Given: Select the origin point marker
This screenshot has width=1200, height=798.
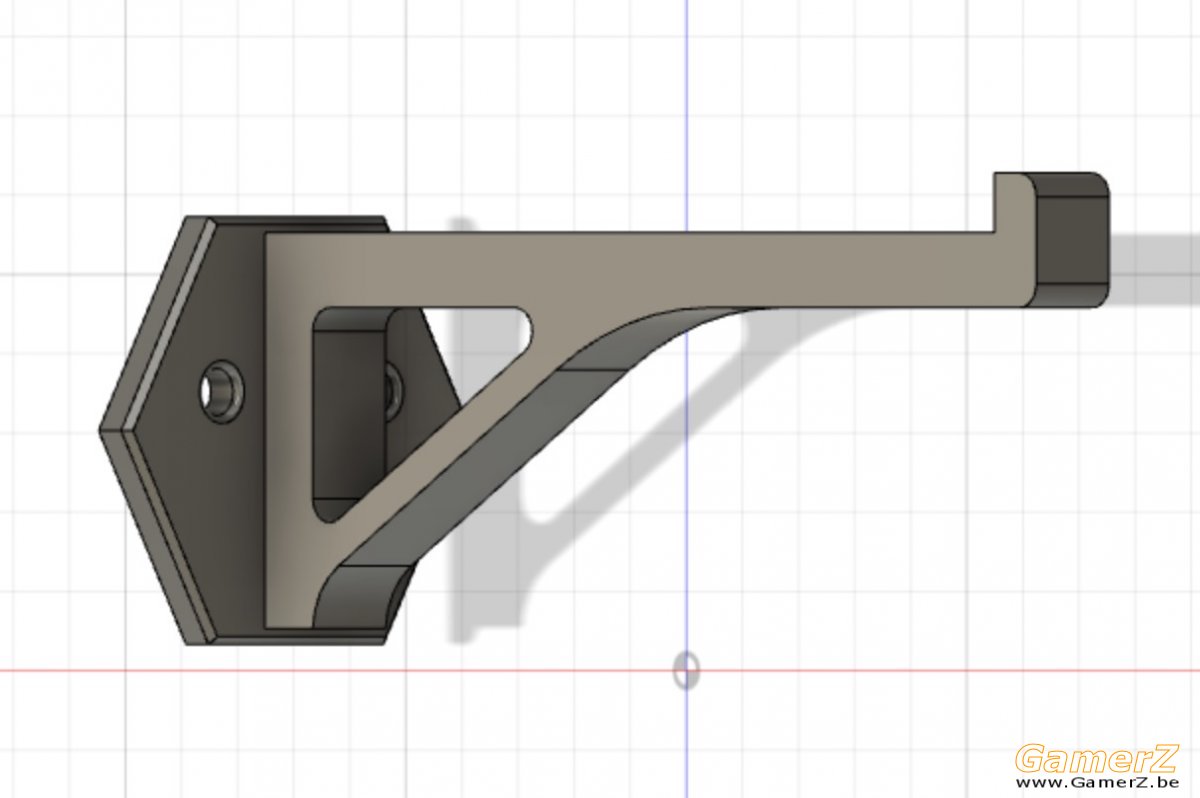Looking at the screenshot, I should pos(686,670).
